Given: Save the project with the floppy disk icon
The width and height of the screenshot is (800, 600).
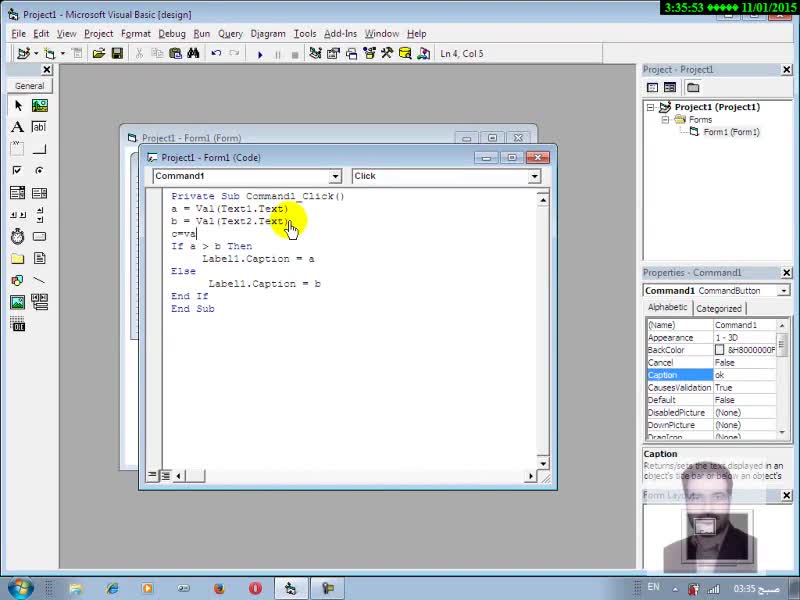Looking at the screenshot, I should coord(117,53).
